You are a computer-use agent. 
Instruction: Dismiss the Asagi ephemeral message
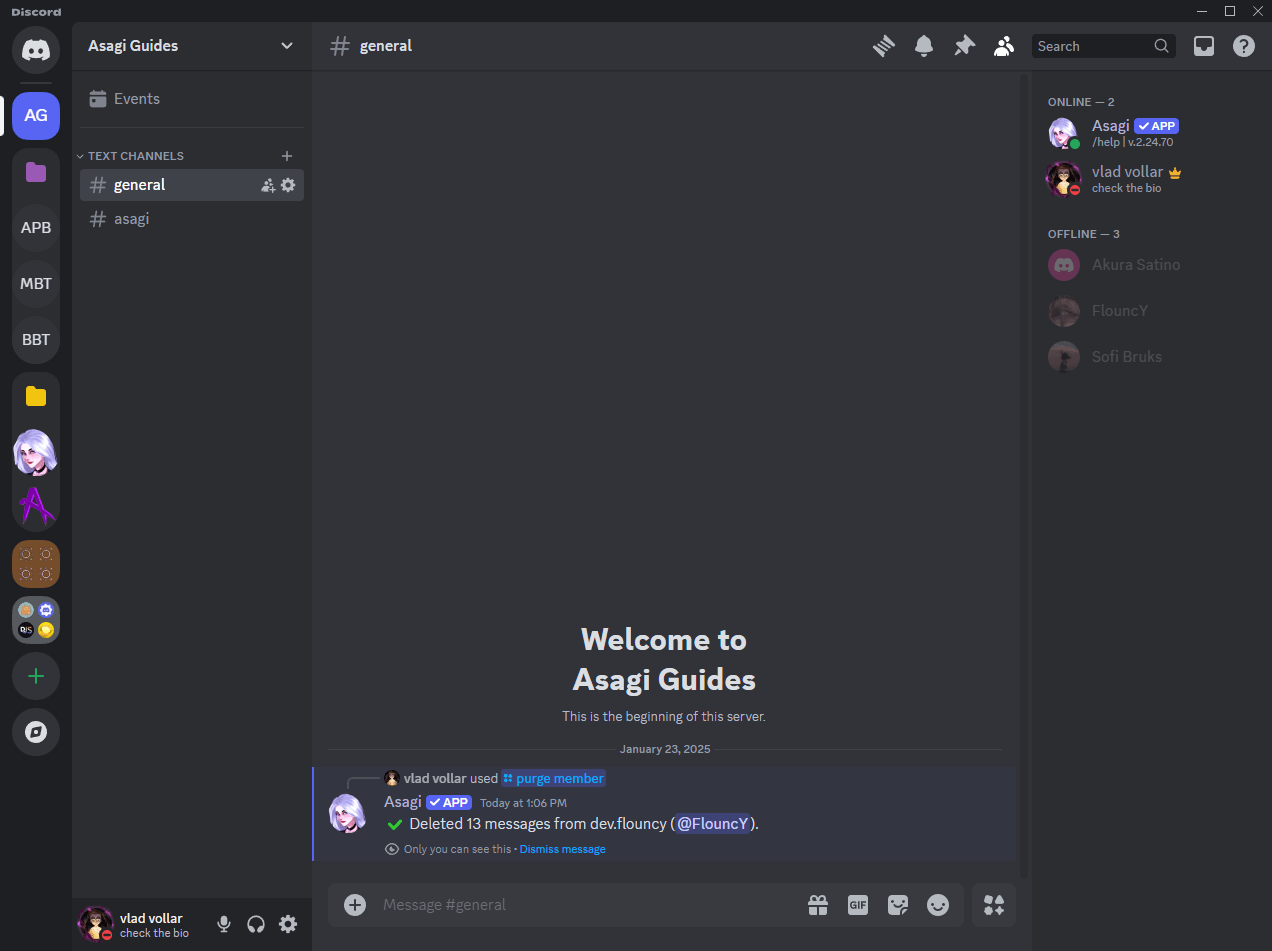[x=562, y=849]
